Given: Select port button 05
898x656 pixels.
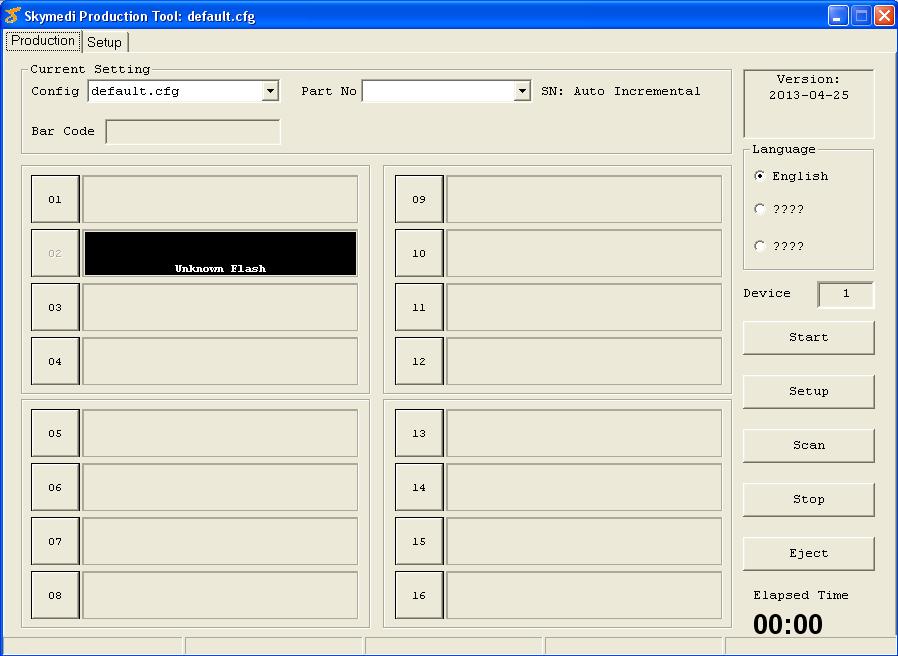Looking at the screenshot, I should pyautogui.click(x=55, y=433).
